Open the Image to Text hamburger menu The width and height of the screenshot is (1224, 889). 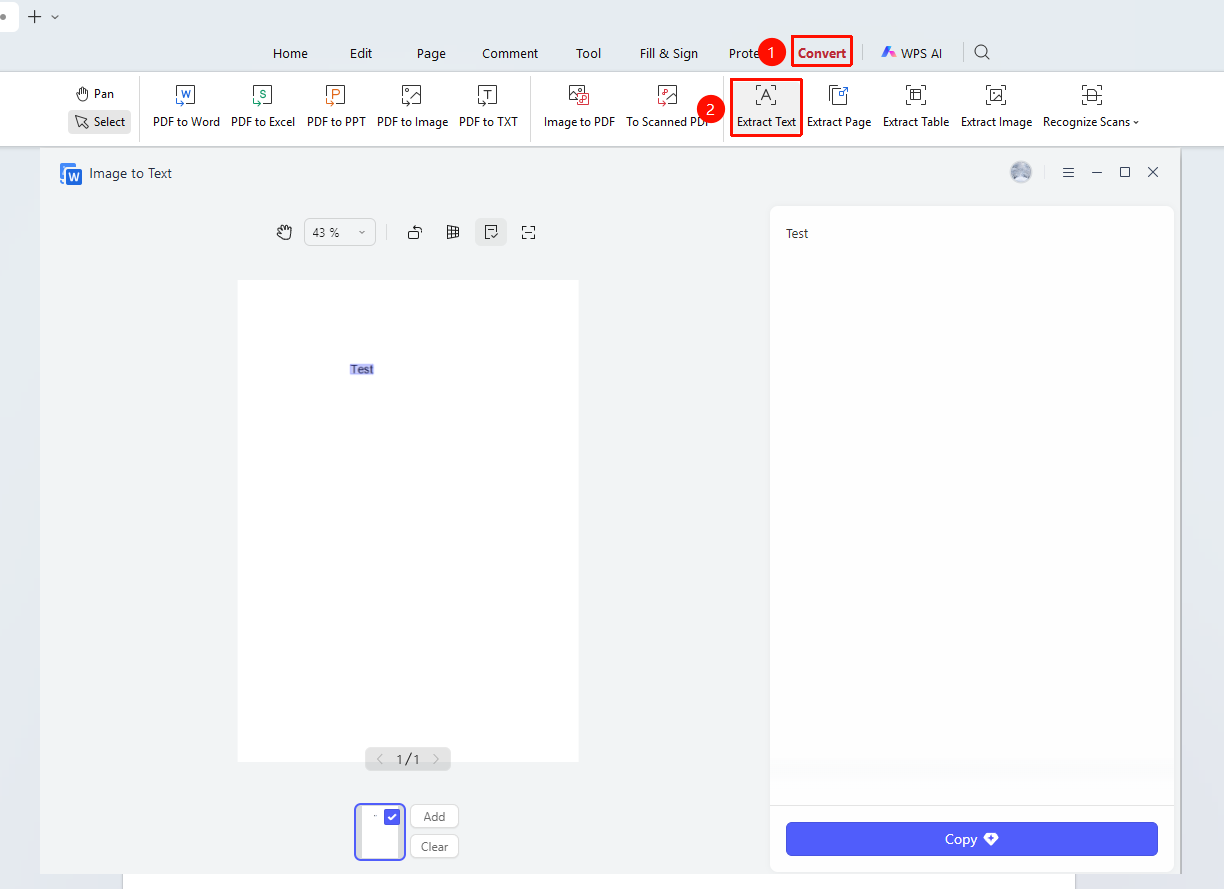coord(1068,173)
